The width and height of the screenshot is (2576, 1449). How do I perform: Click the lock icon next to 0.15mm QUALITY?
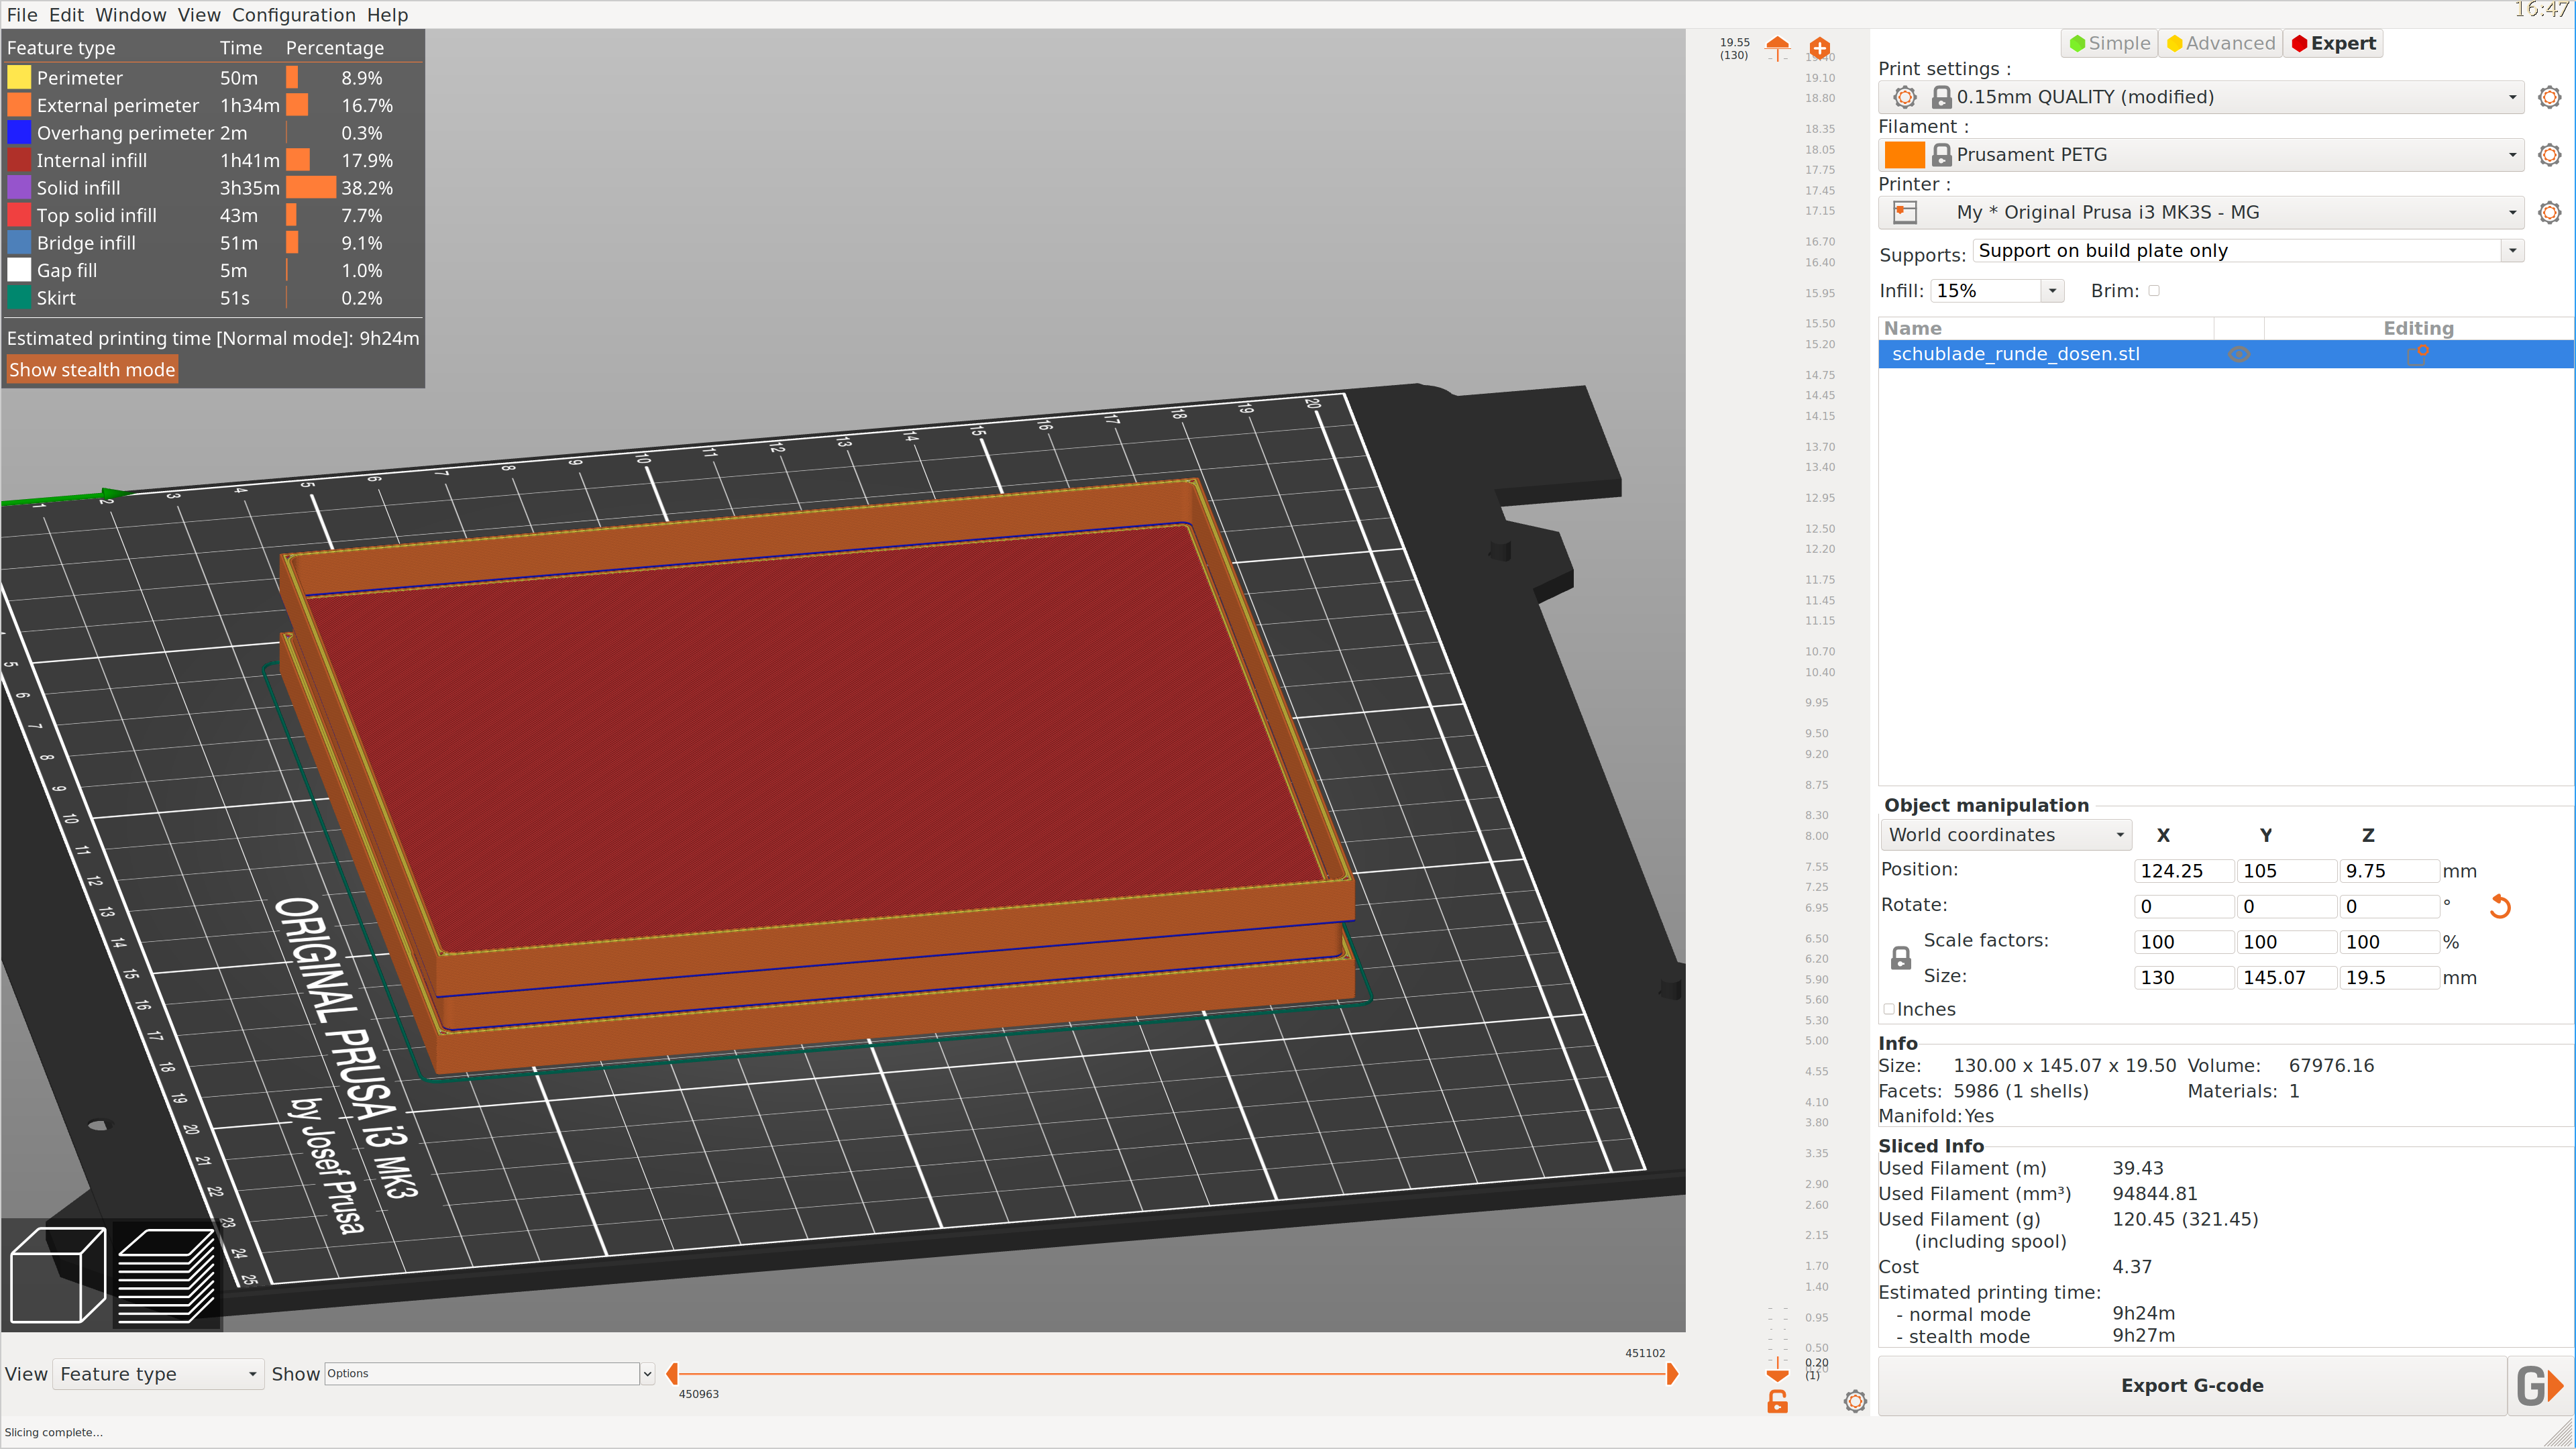click(1941, 97)
